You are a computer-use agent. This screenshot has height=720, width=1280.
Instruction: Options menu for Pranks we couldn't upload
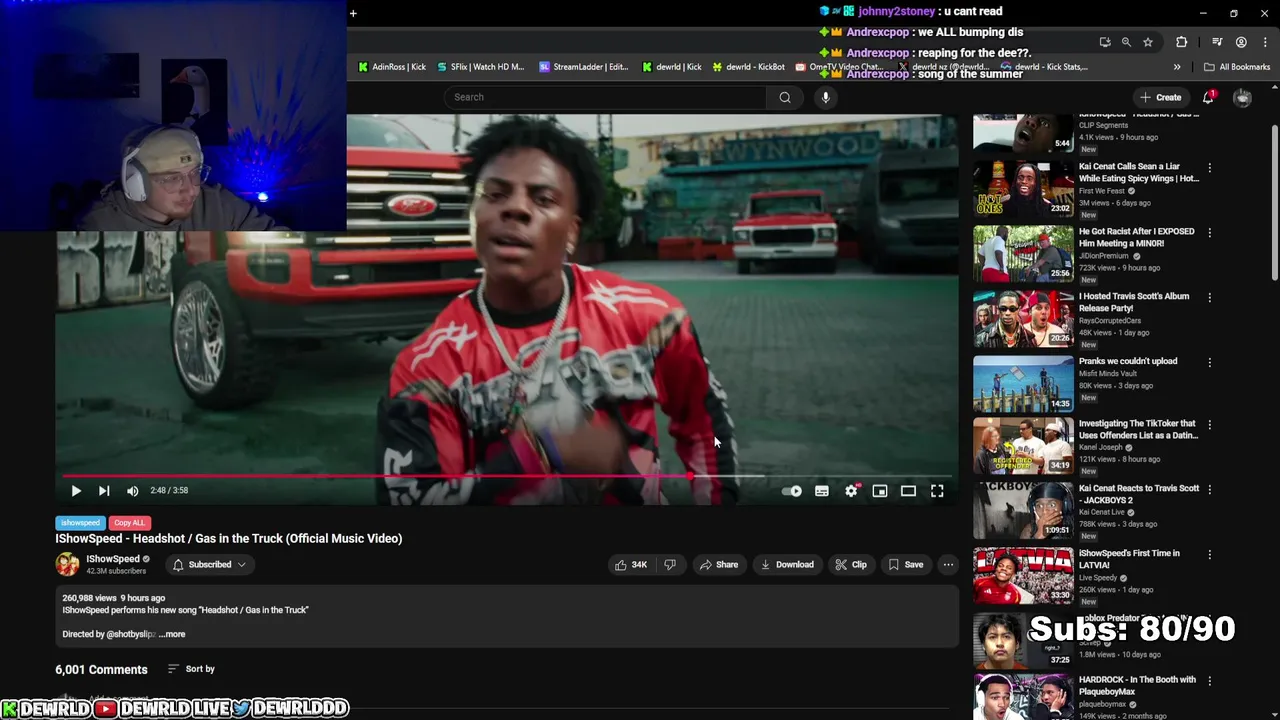pyautogui.click(x=1210, y=363)
